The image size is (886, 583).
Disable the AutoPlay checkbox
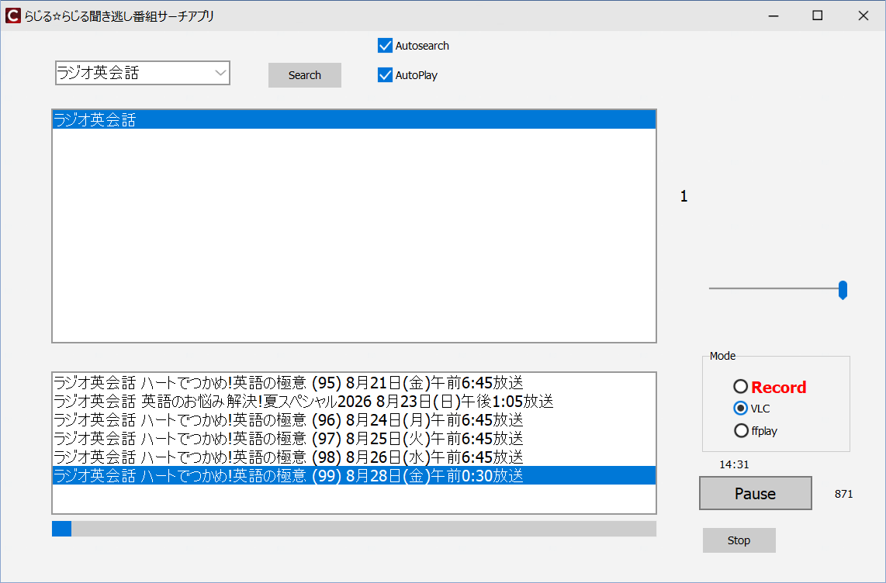point(385,75)
